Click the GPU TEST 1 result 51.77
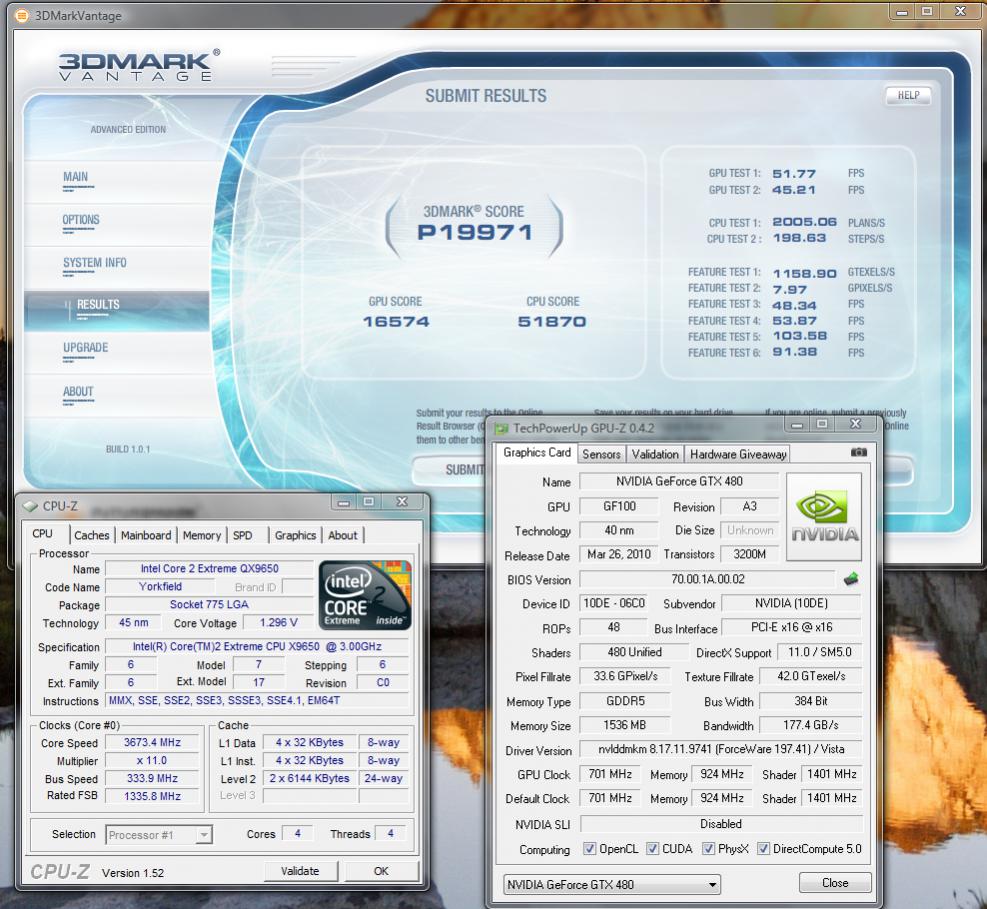Image resolution: width=987 pixels, height=909 pixels. 794,174
